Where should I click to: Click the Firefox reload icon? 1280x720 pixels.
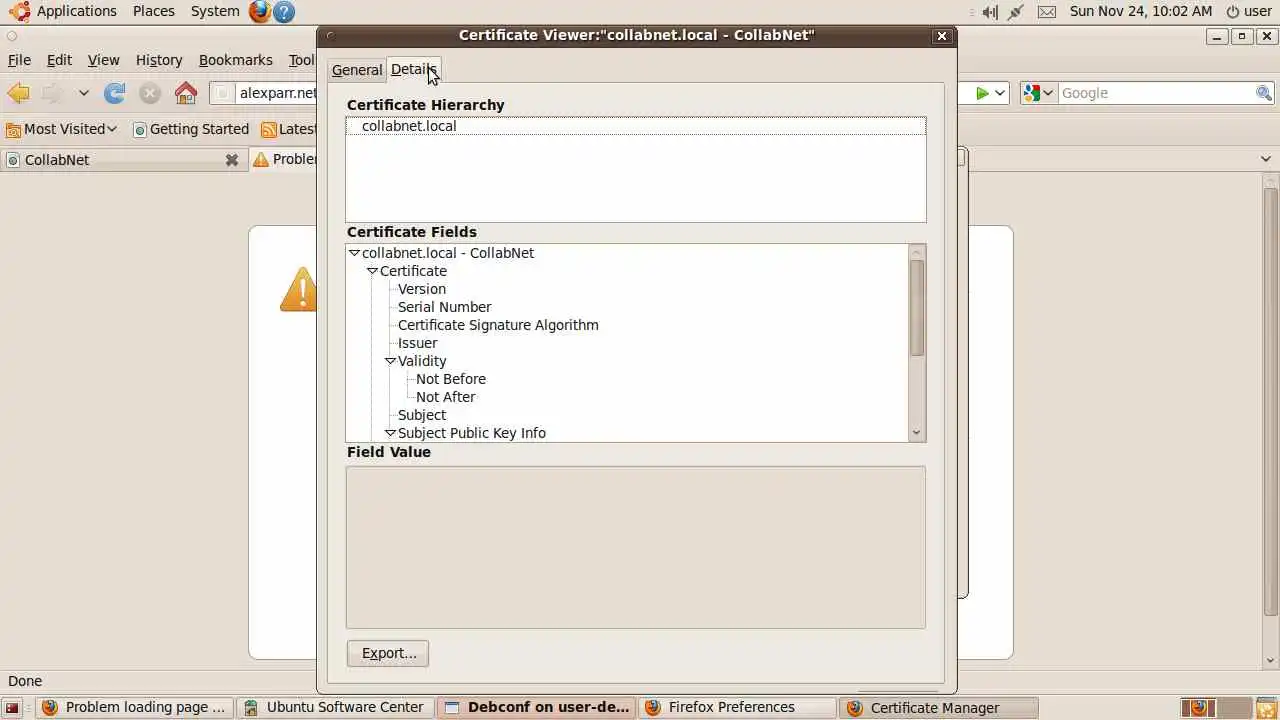click(x=115, y=93)
